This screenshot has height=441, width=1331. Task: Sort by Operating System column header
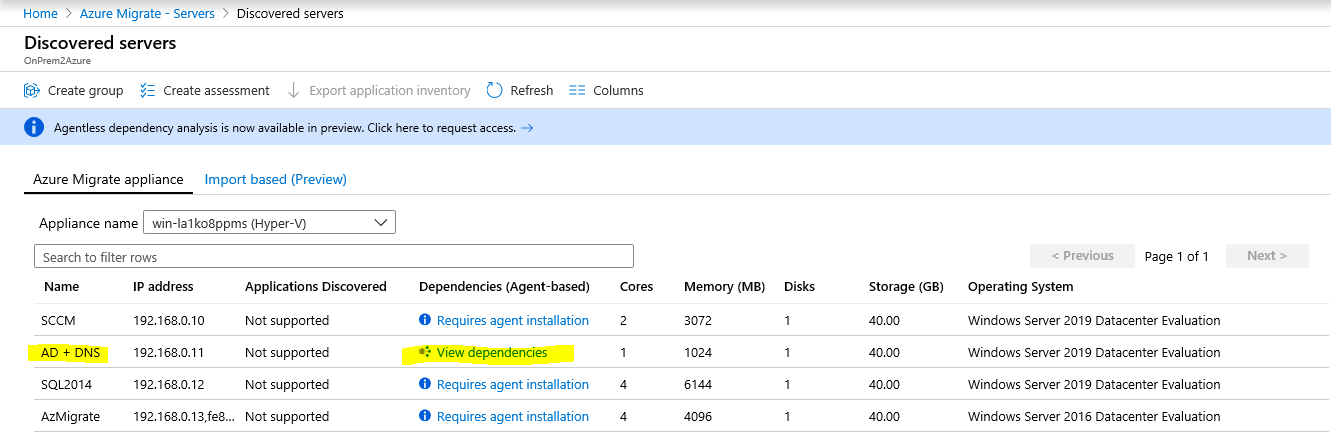1021,286
